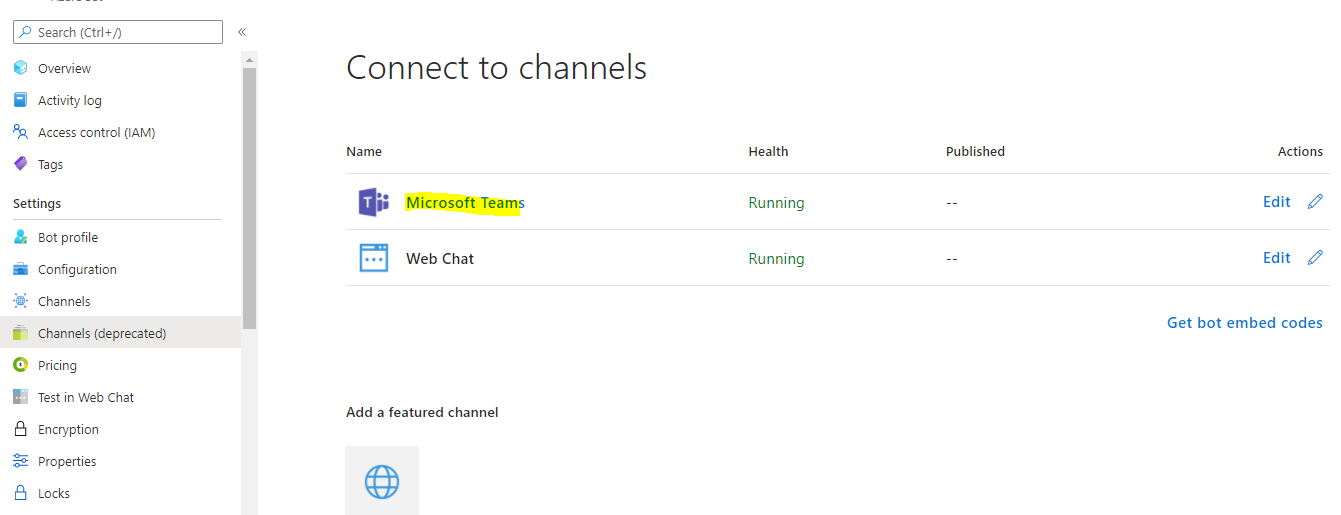Click the purple Tags icon
This screenshot has height=515, width=1341.
click(20, 164)
